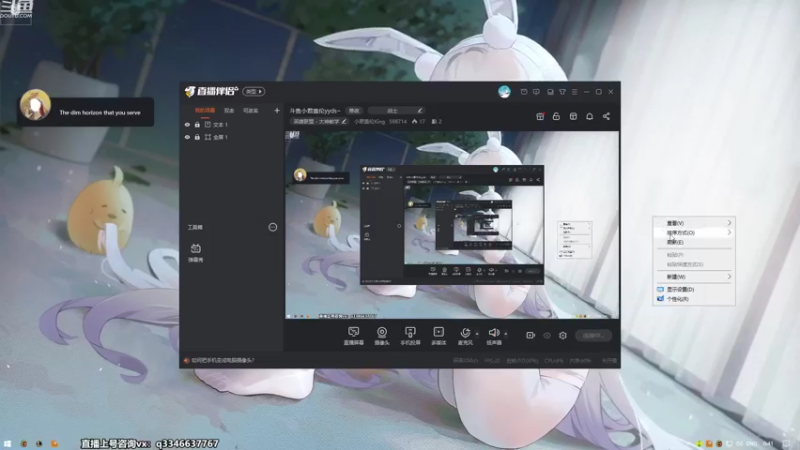800x450 pixels.
Task: Open mode switch pill next to logo
Action: point(254,92)
